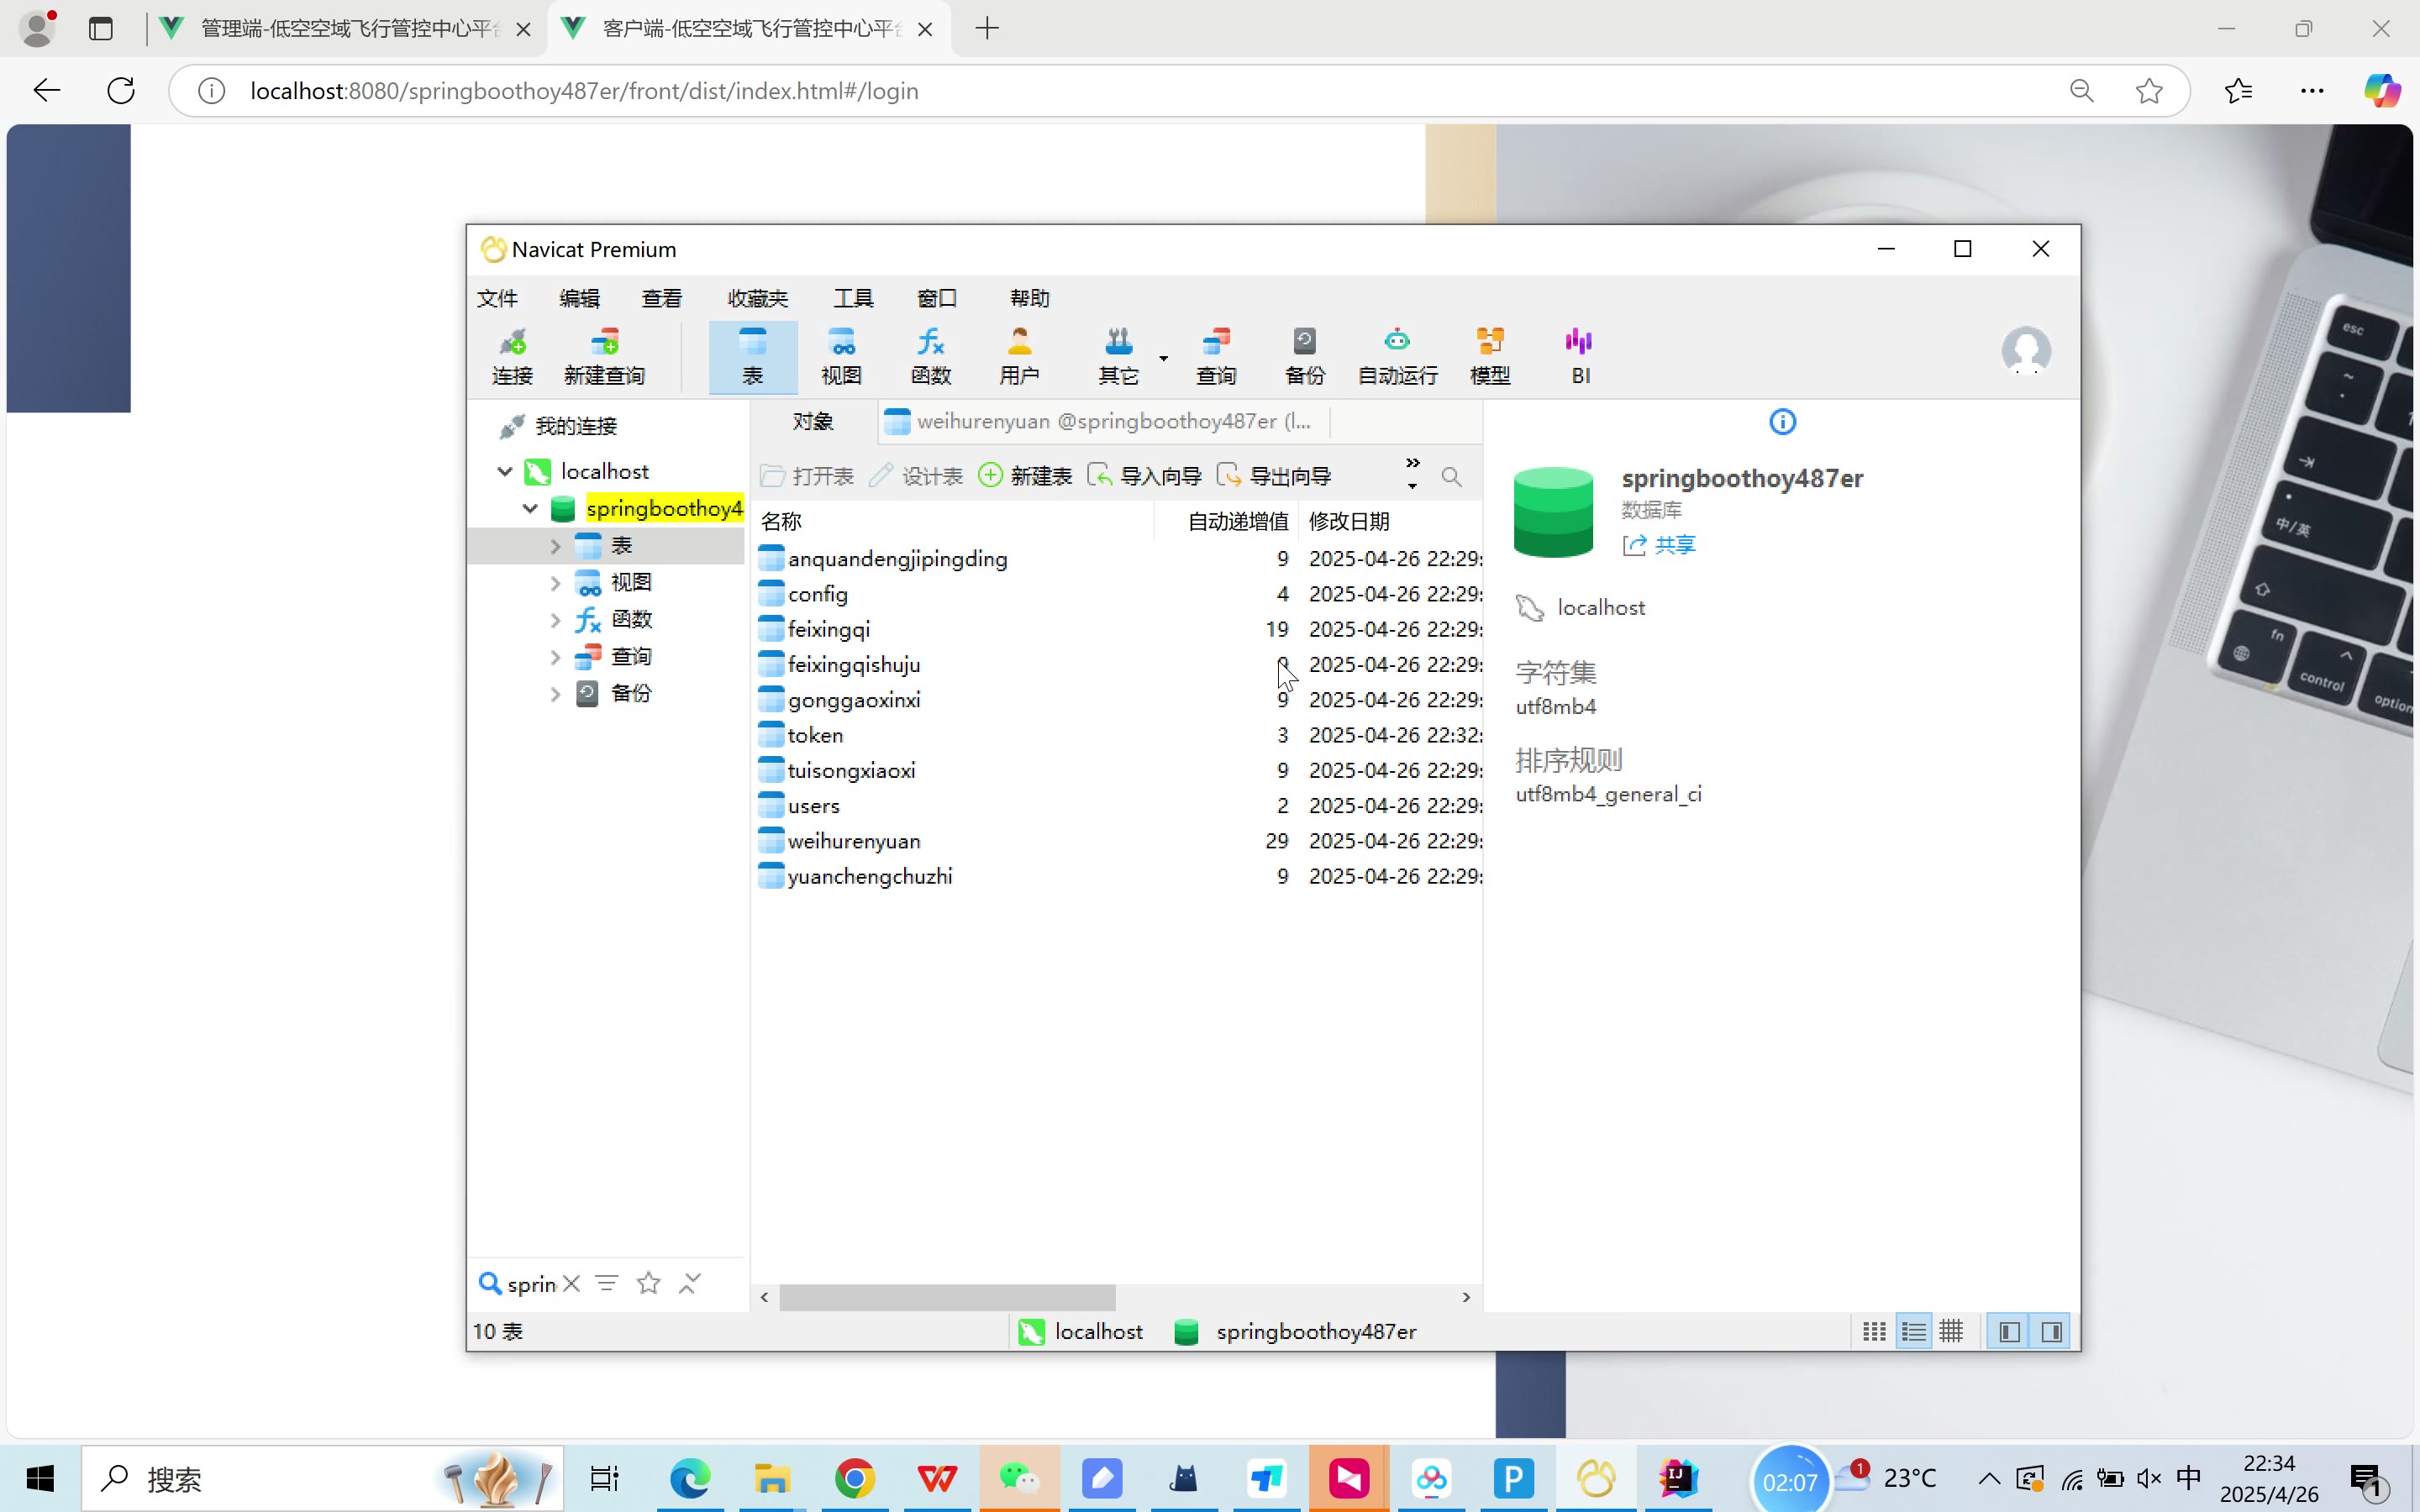Collapse the localhost connection tree node
This screenshot has height=1512, width=2420.
tap(505, 471)
